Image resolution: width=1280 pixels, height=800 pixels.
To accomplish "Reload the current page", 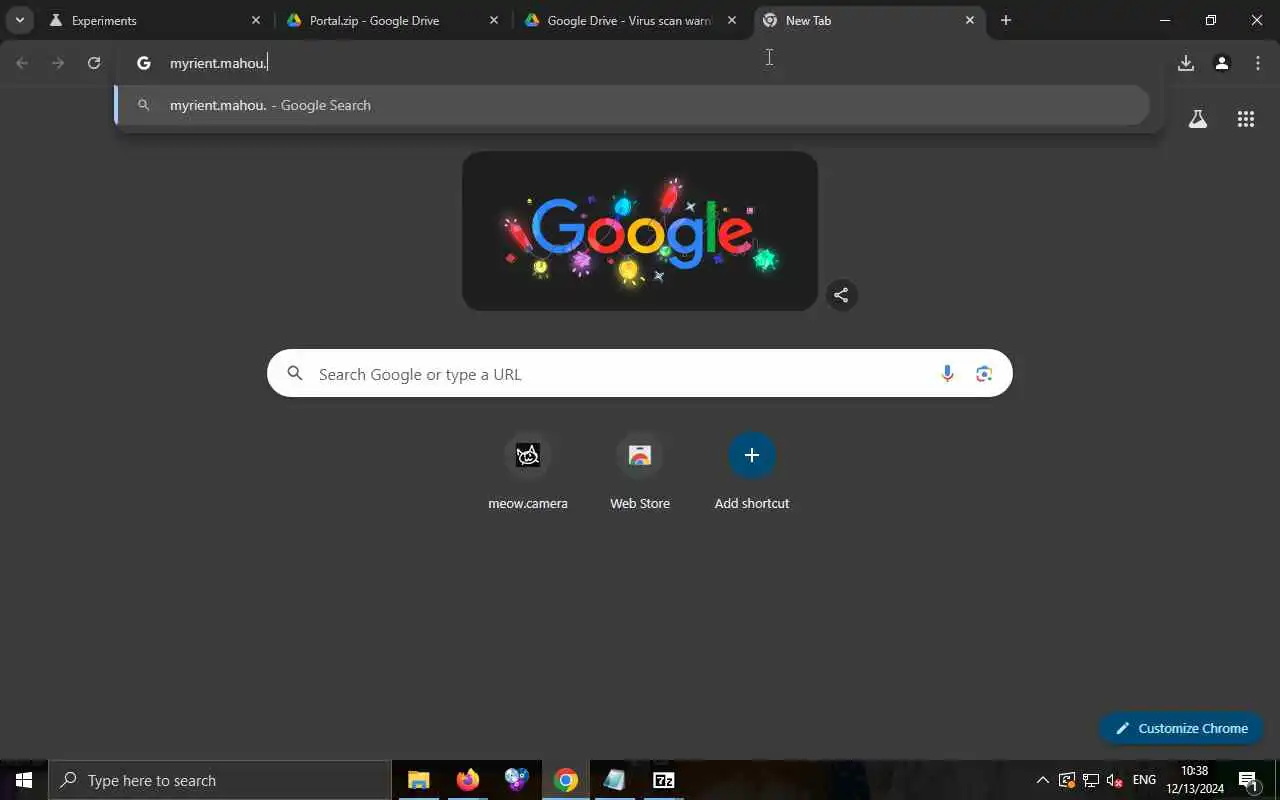I will pos(94,63).
